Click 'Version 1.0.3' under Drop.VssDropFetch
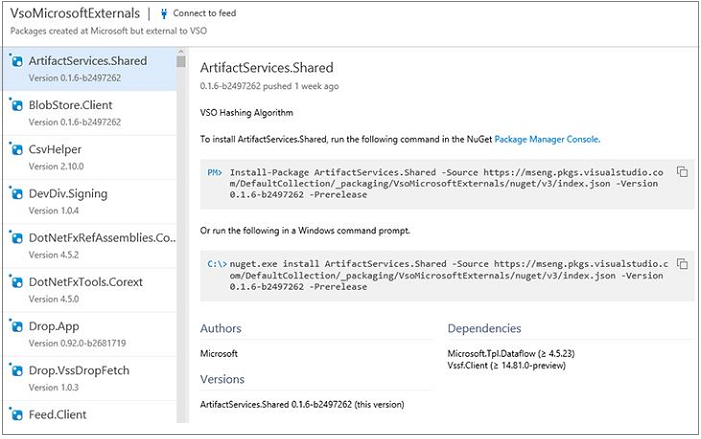The width and height of the screenshot is (701, 439). [54, 388]
